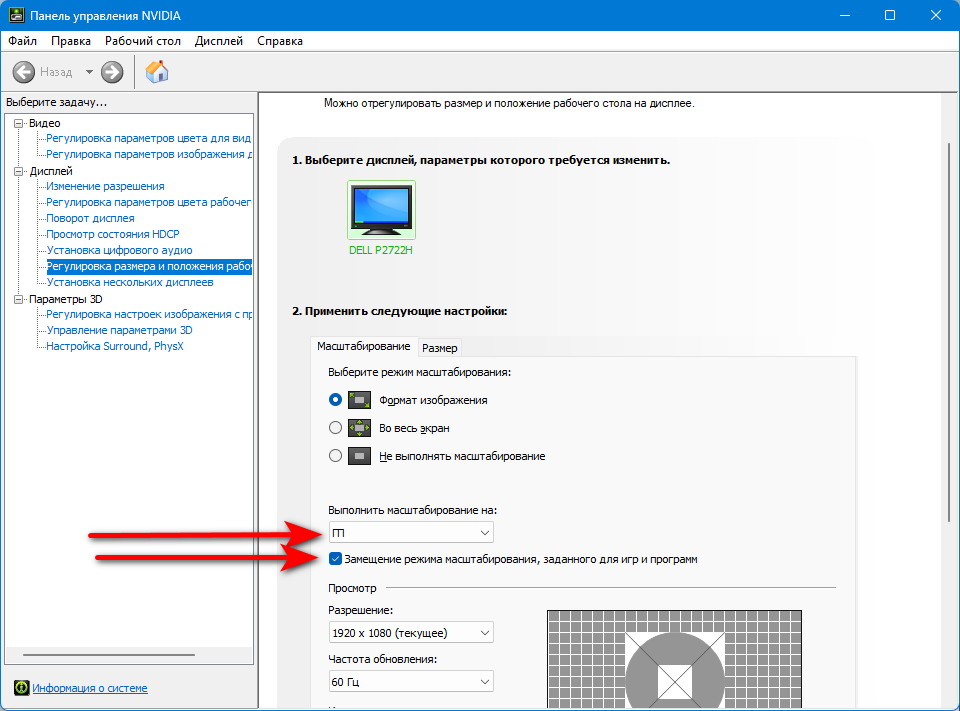Screen dimensions: 960x711
Task: Open Установка цифрового аудио item
Action: coord(120,250)
